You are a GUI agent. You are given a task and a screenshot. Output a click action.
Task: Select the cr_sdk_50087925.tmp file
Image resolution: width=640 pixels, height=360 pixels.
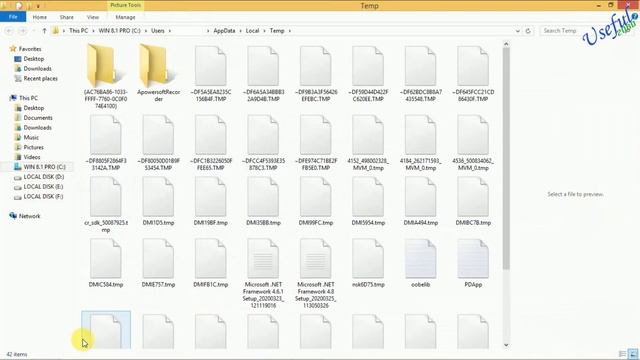pyautogui.click(x=106, y=205)
